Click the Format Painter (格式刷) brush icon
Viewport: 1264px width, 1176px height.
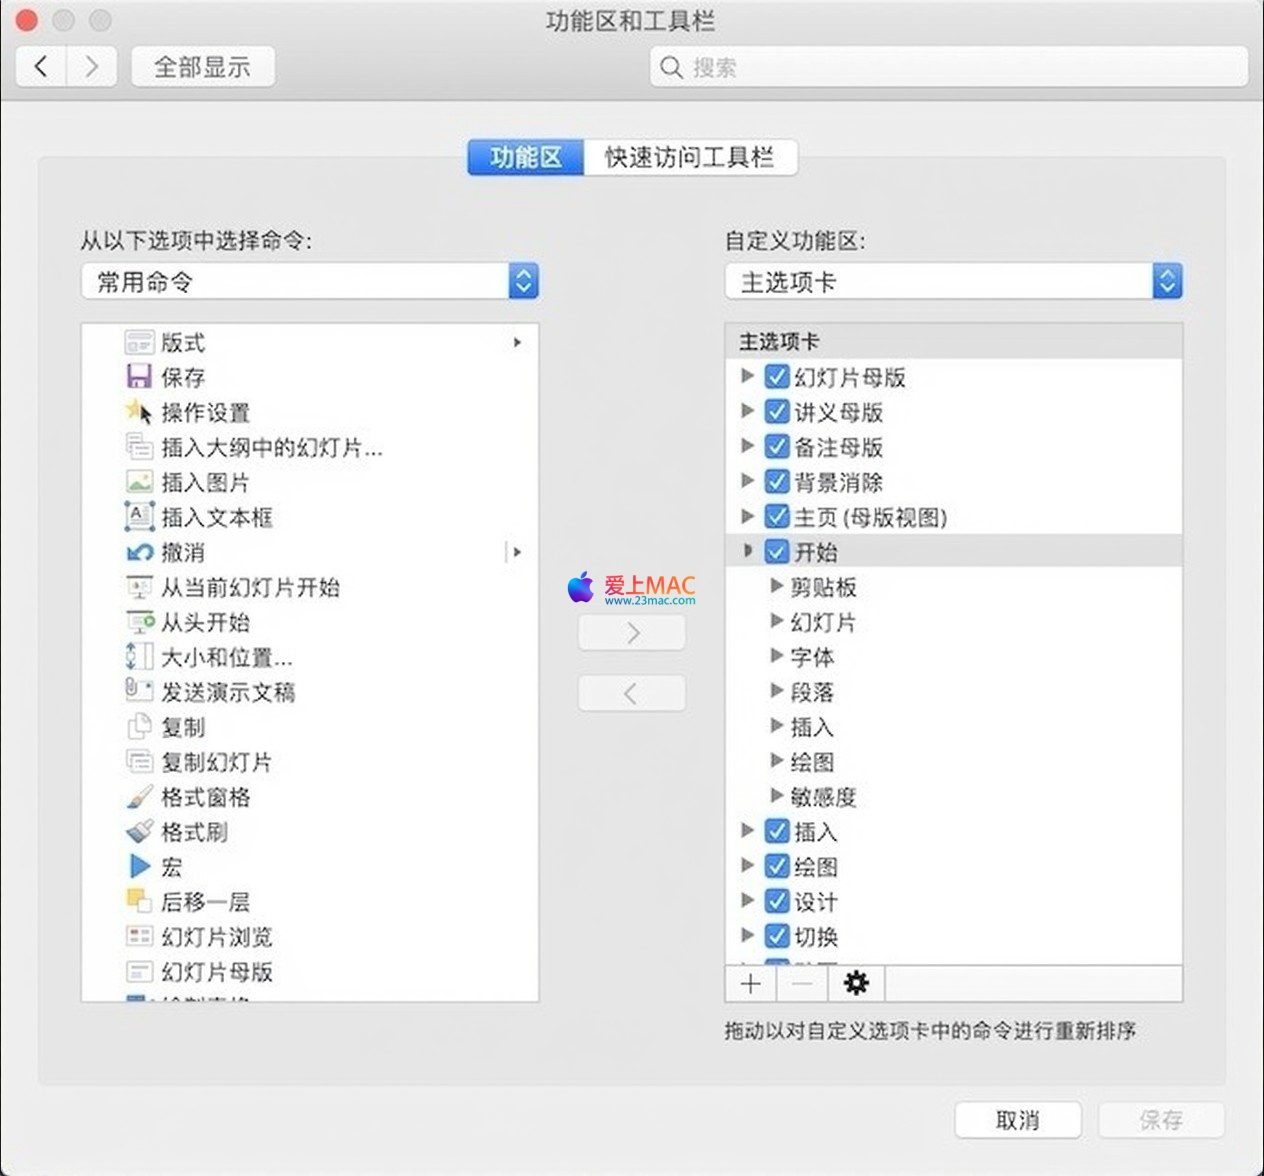(x=139, y=832)
